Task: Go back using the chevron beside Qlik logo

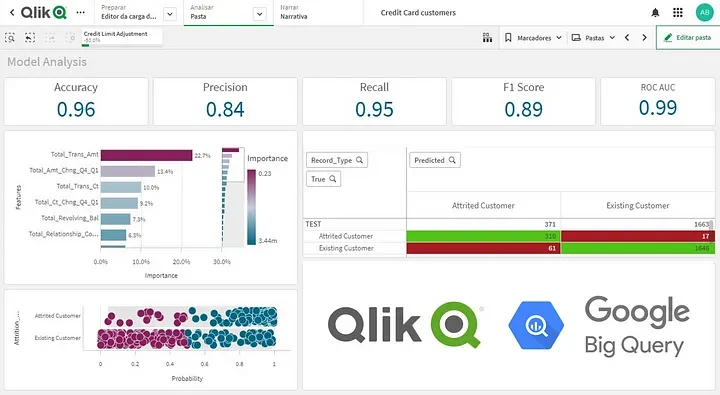Action: pos(12,13)
